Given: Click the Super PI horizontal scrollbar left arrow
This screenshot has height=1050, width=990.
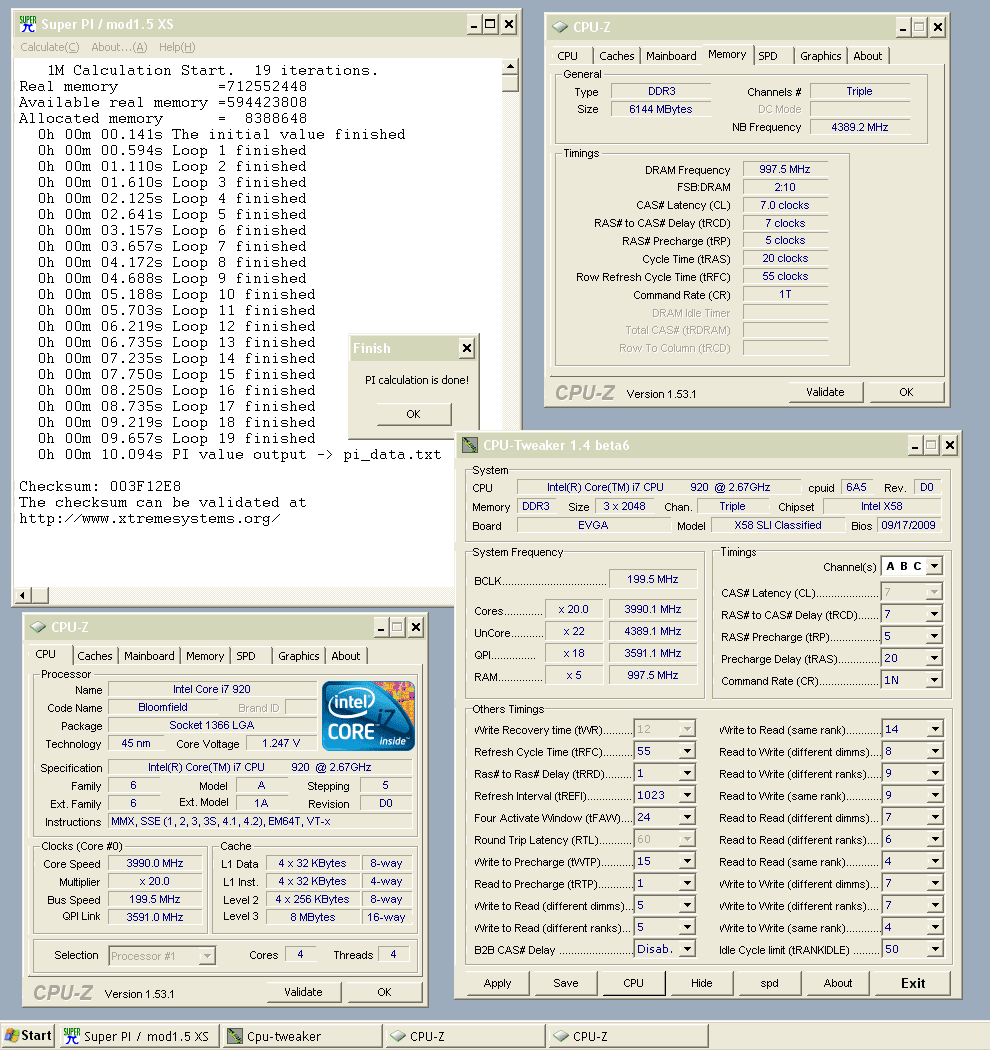Looking at the screenshot, I should pos(23,595).
